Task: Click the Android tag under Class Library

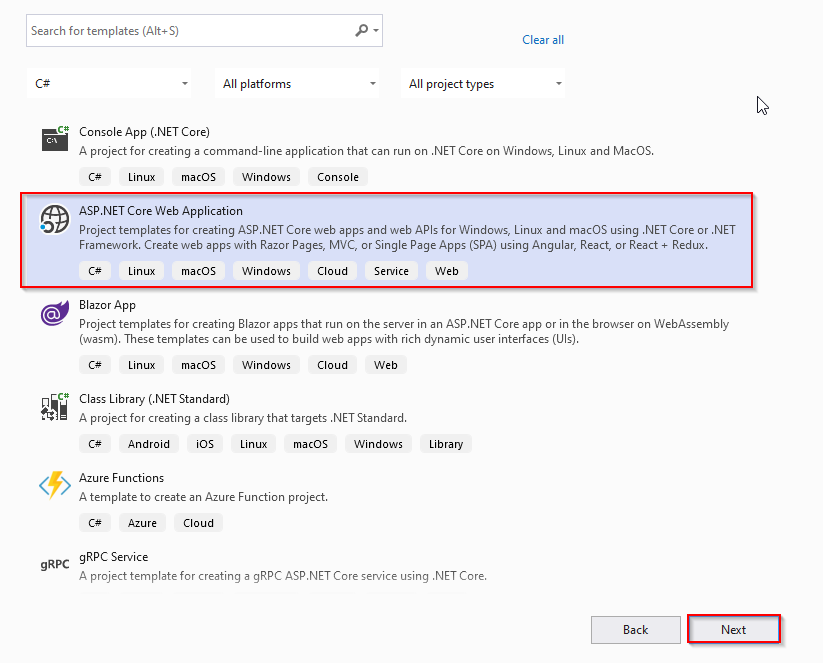Action: [x=149, y=444]
